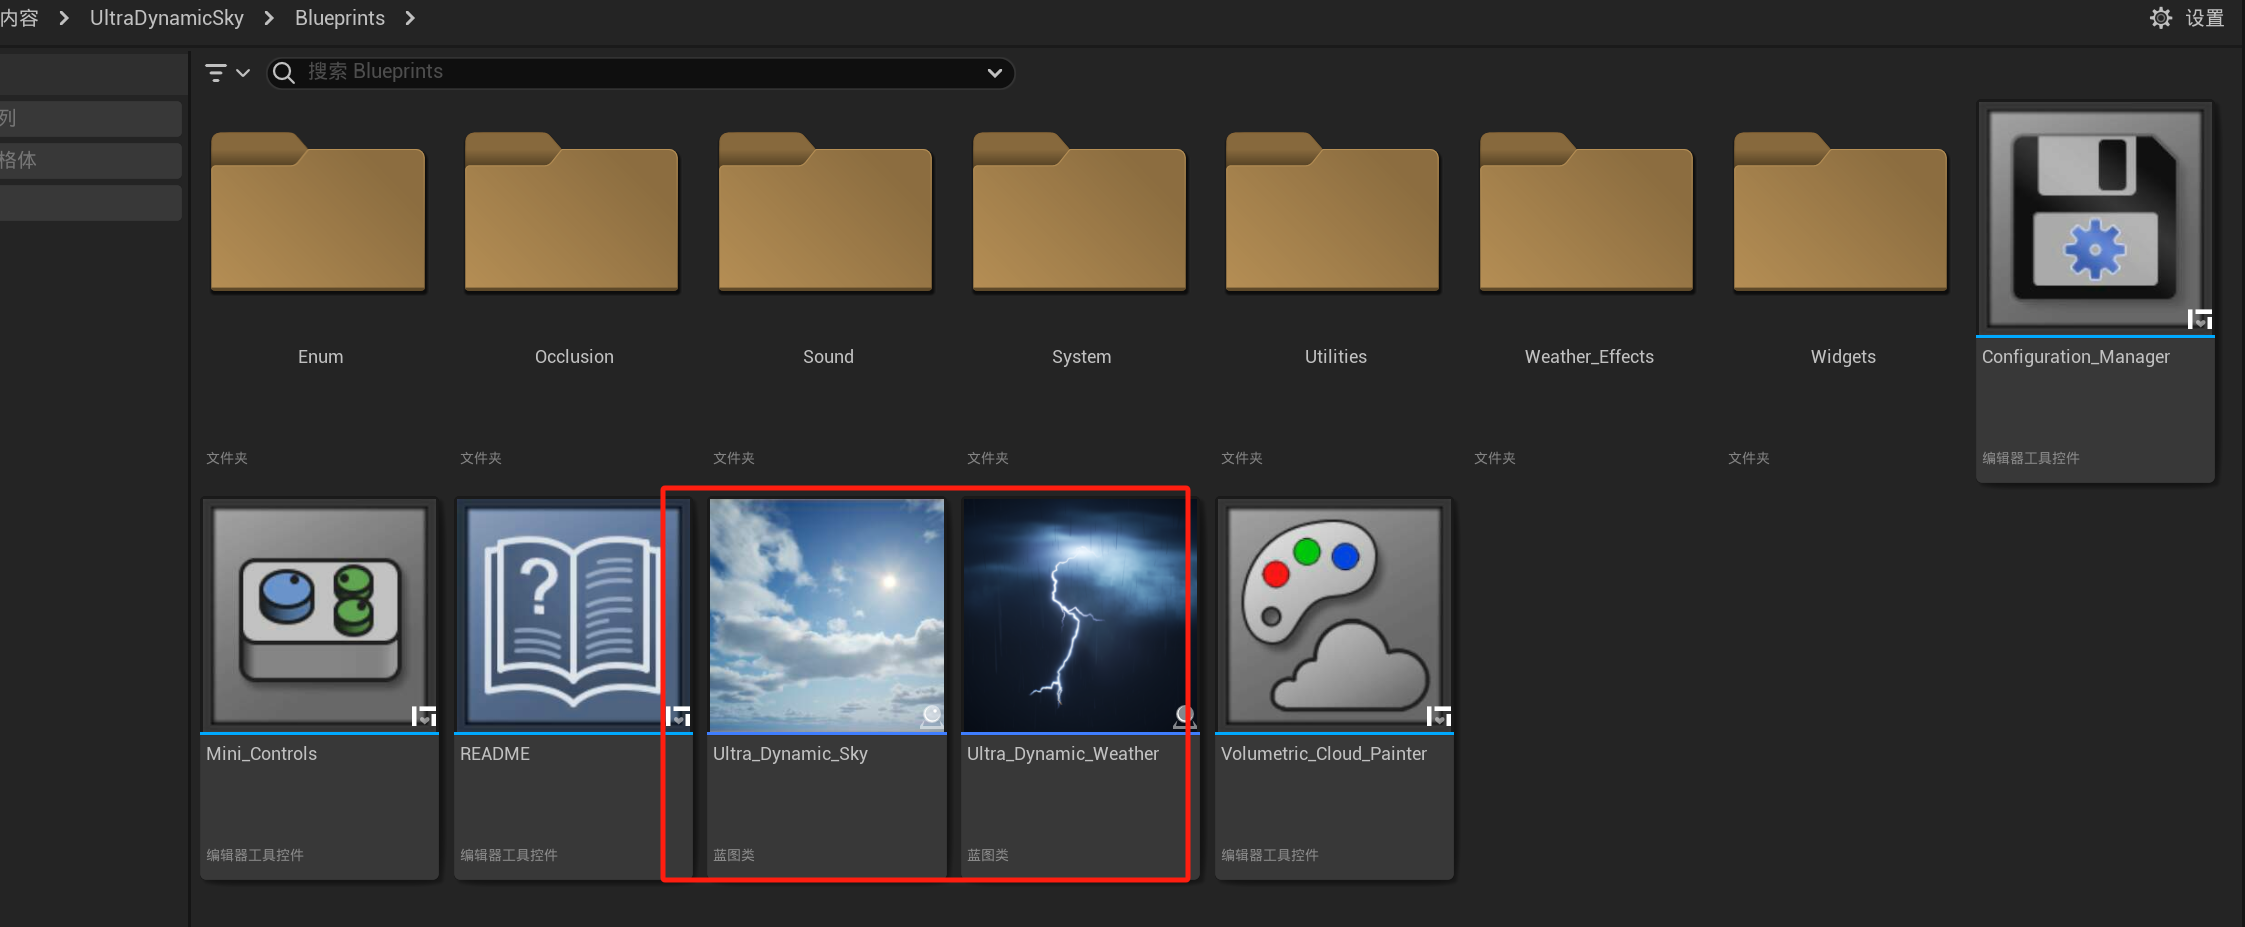Click 蓝图类 label under Ultra_Dynamic_Weather
Viewport: 2245px width, 927px height.
(x=988, y=855)
